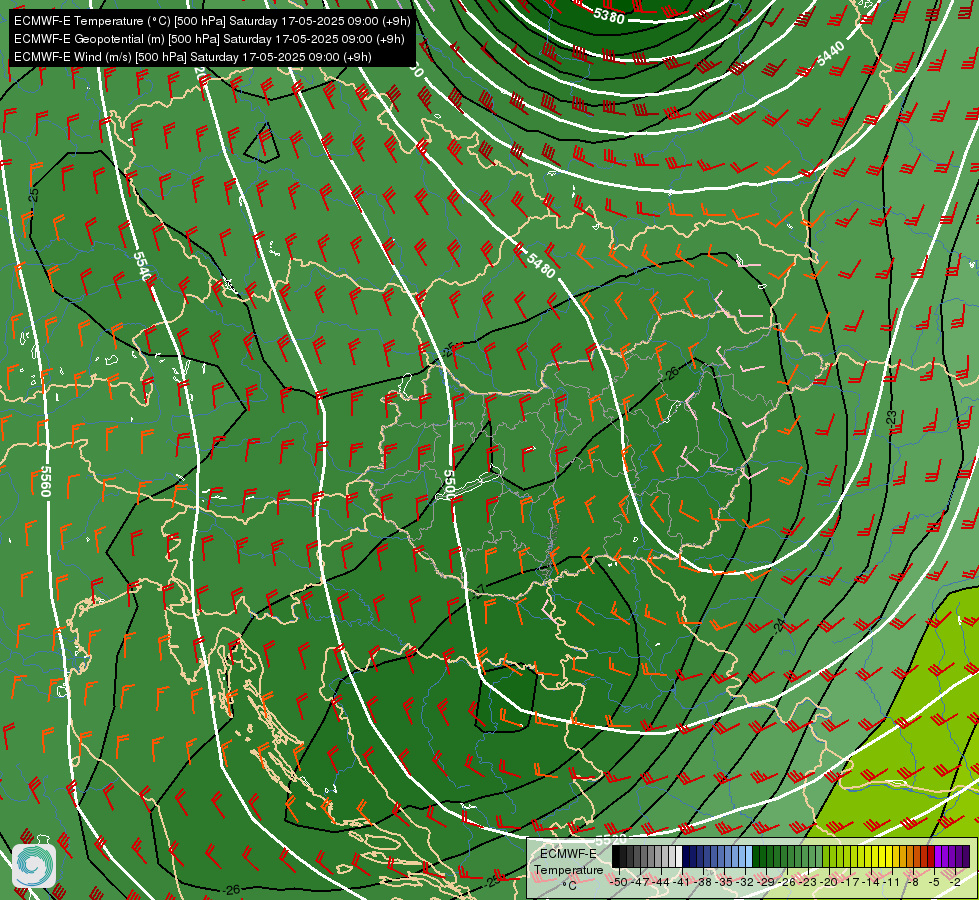Click the ECMWF-E Wind (m/s) title line
Viewport: 979px width, 900px height.
[x=193, y=57]
